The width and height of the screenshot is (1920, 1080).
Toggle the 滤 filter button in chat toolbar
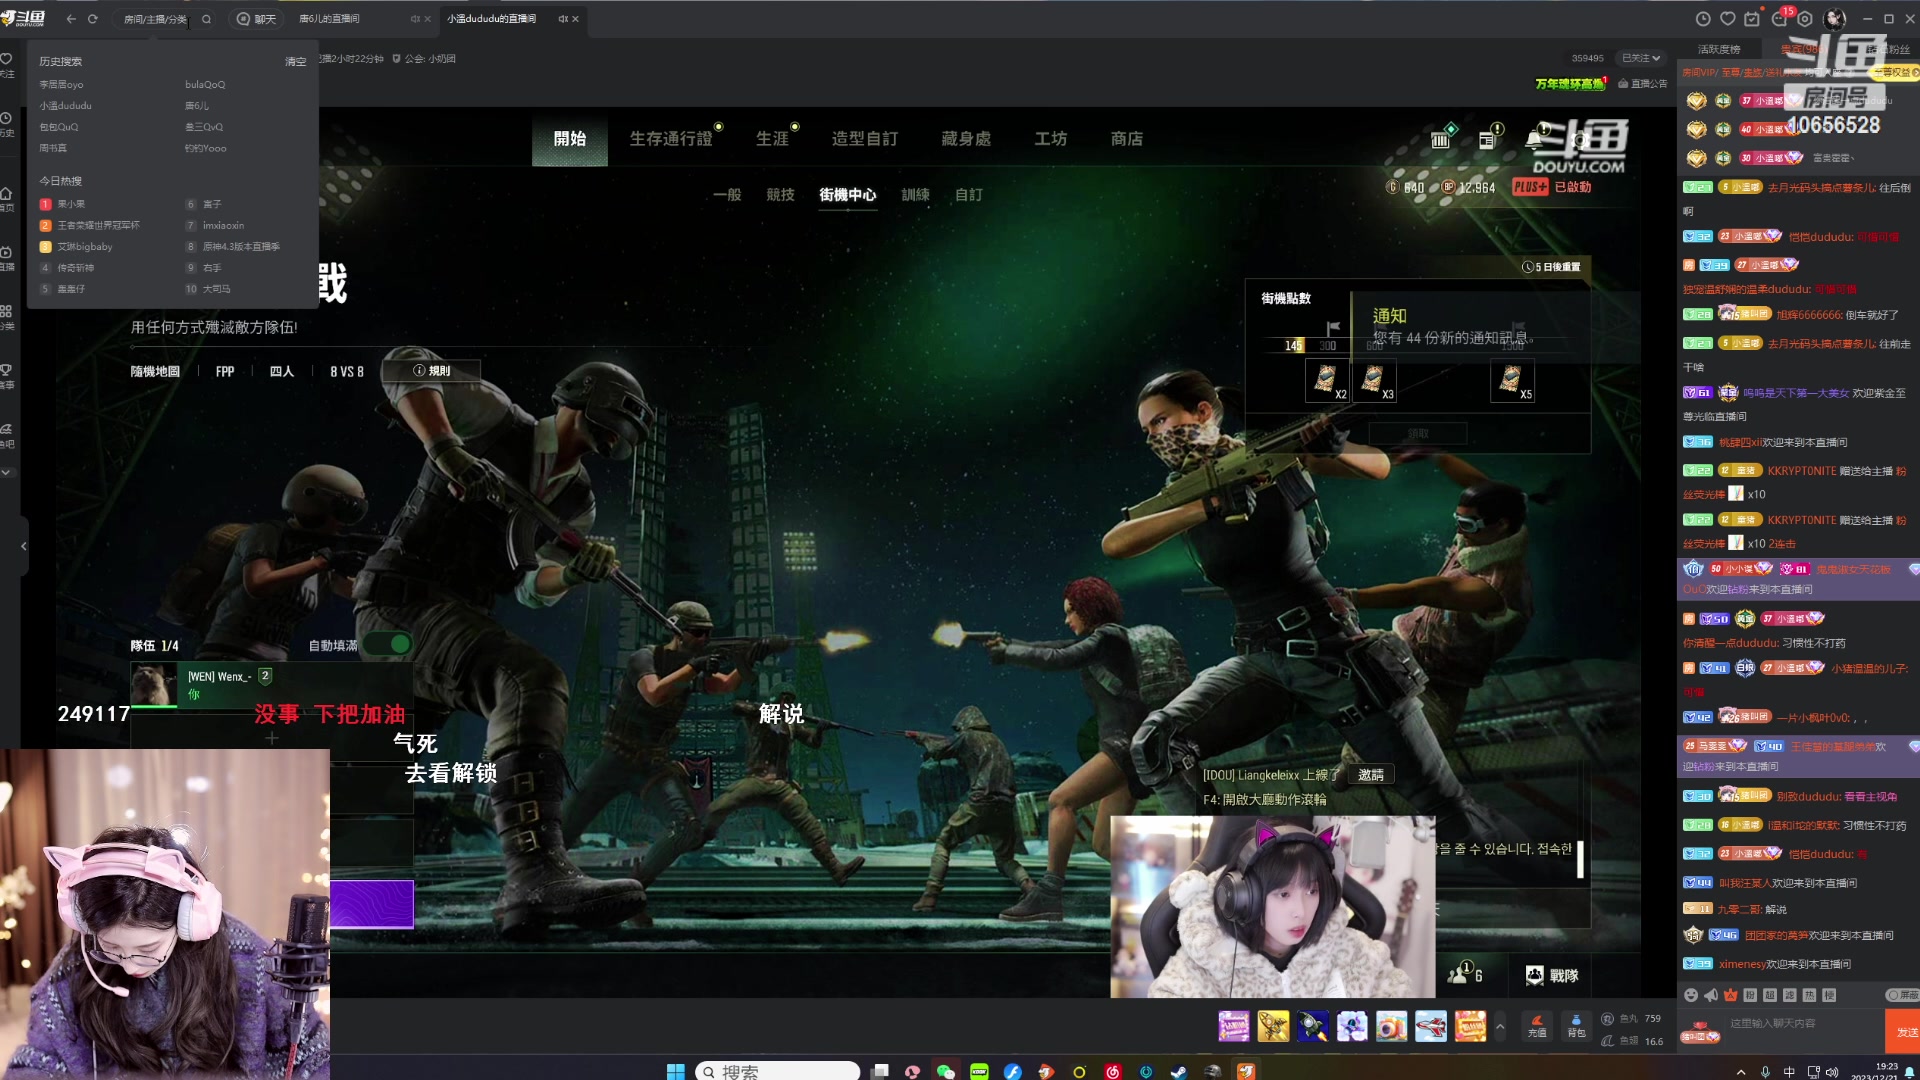click(x=1790, y=995)
